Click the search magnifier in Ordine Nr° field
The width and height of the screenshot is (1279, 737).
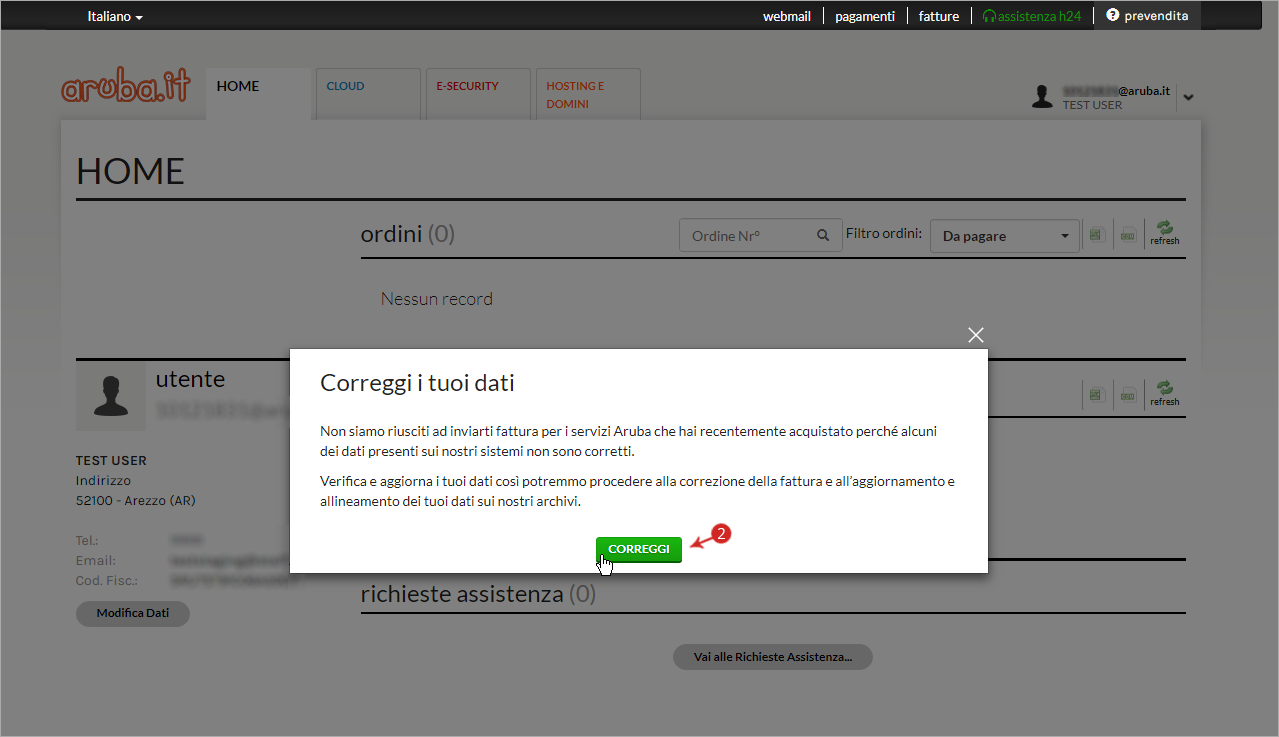(x=823, y=236)
